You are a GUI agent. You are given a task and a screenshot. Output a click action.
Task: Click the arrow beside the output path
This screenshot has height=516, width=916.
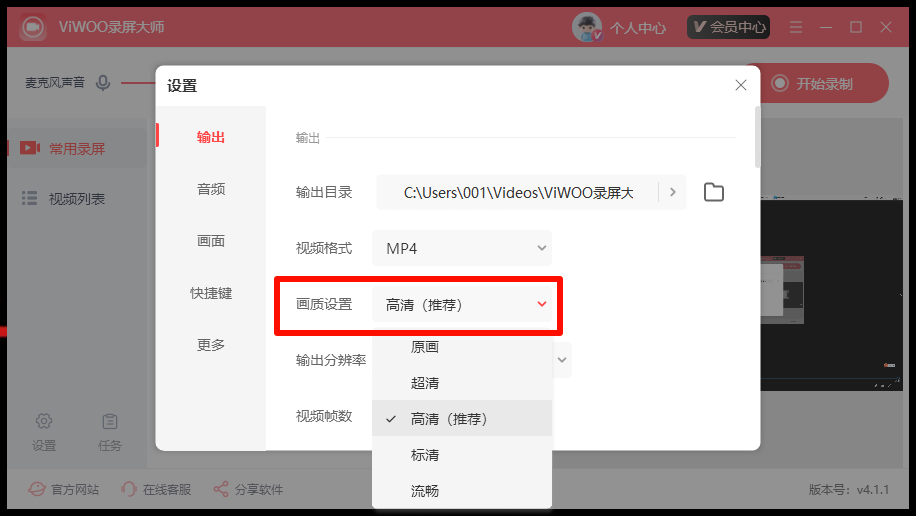coord(672,192)
